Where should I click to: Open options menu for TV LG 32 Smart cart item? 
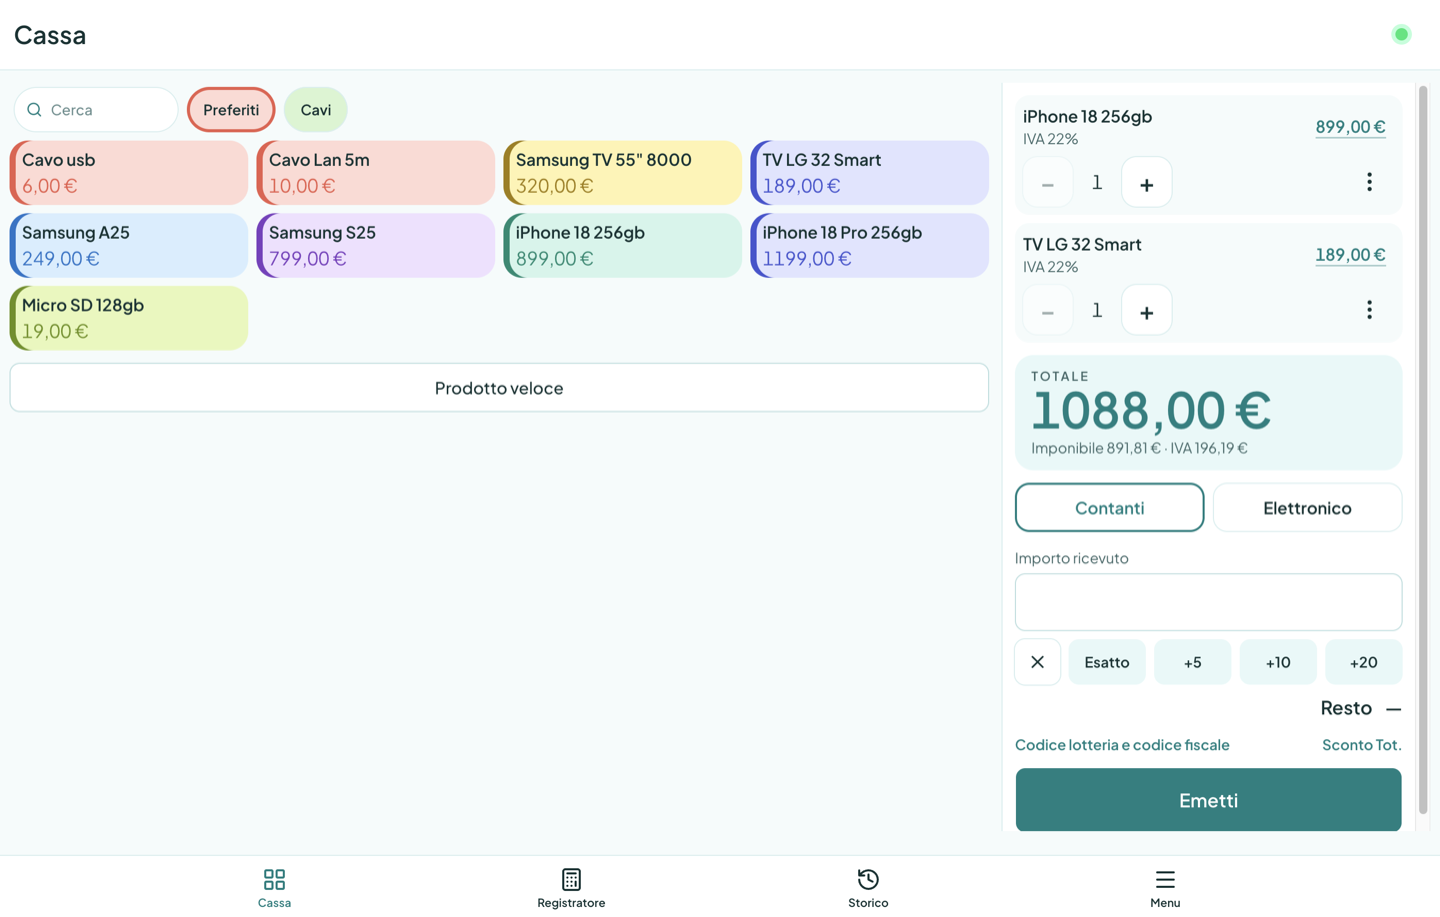(1369, 310)
